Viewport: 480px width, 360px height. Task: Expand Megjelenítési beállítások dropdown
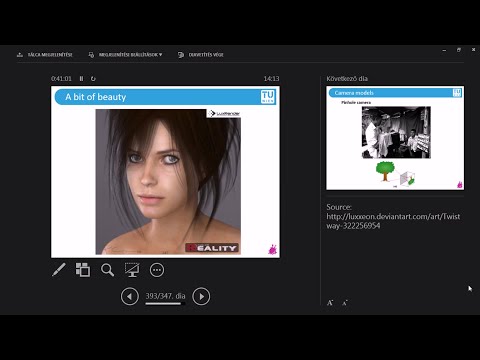tap(125, 55)
